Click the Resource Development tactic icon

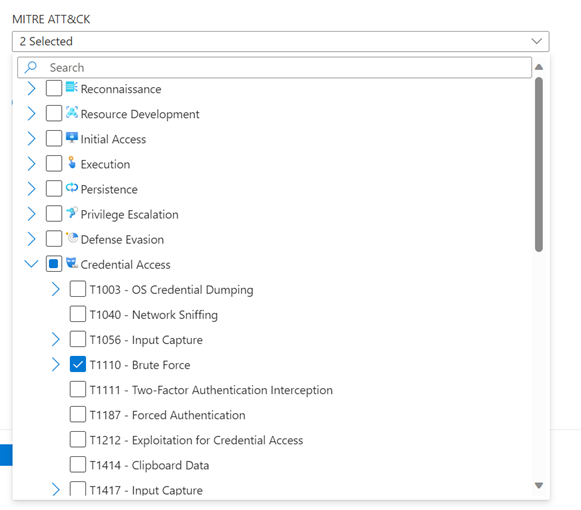coord(72,112)
